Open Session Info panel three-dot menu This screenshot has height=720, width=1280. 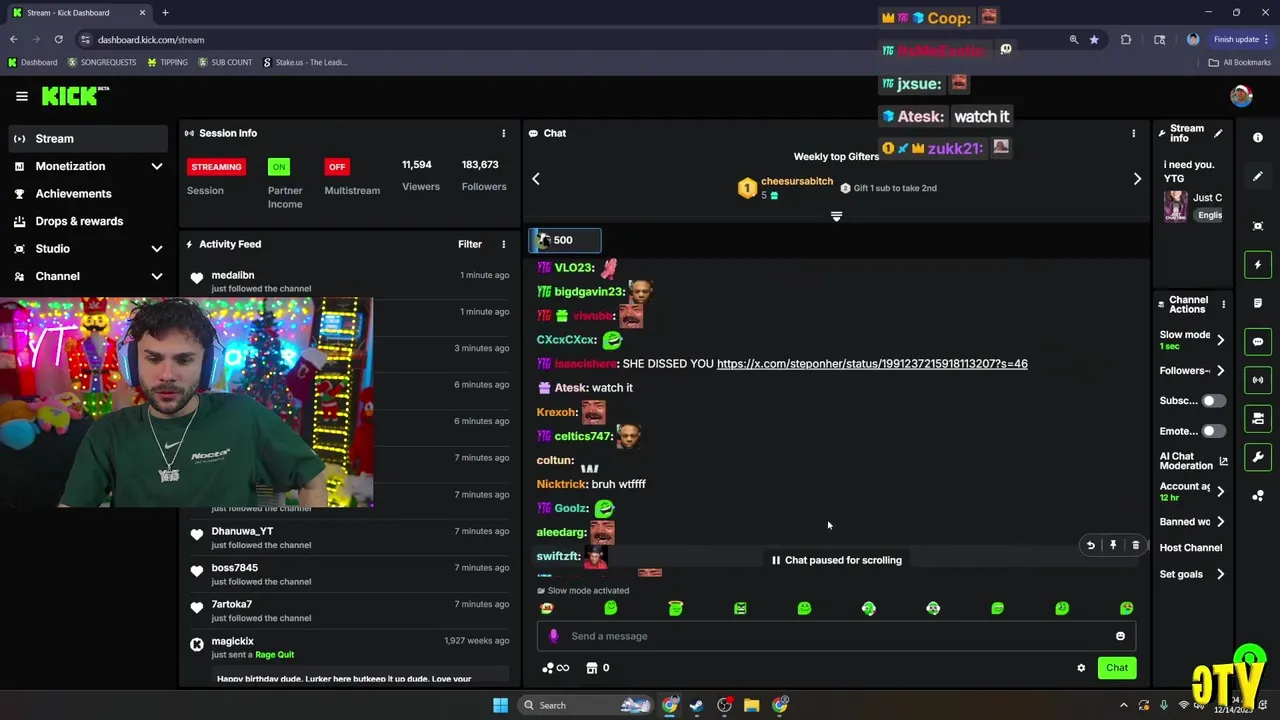point(503,133)
